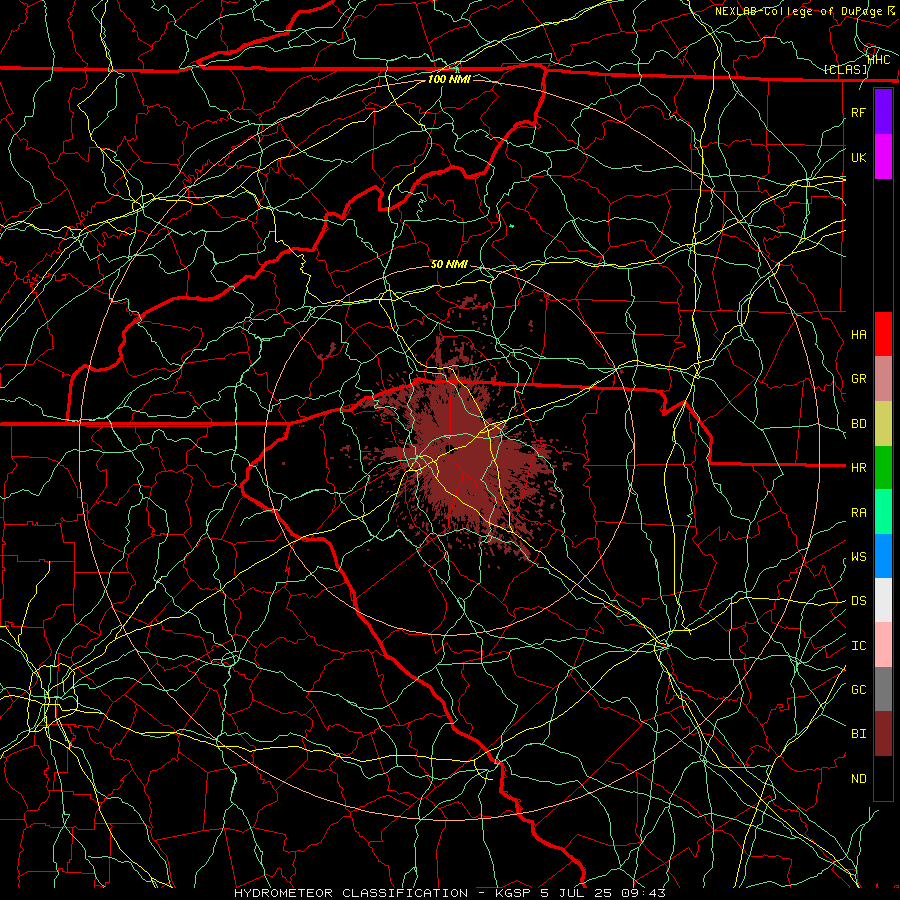Click the RF legend label
Viewport: 900px width, 900px height.
pyautogui.click(x=858, y=112)
